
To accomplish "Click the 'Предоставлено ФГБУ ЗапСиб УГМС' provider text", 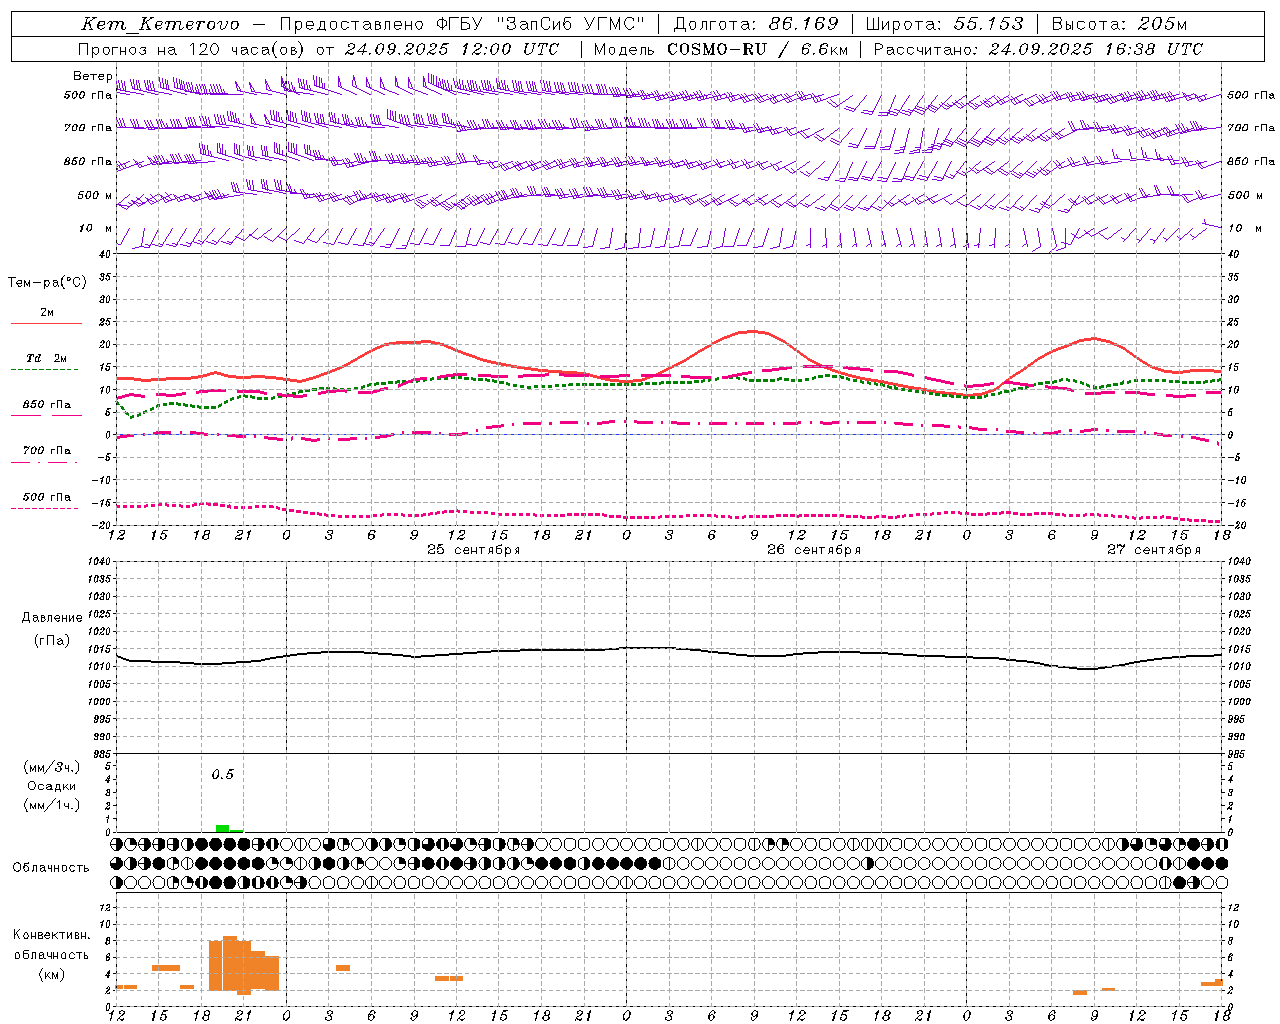I will coord(463,24).
